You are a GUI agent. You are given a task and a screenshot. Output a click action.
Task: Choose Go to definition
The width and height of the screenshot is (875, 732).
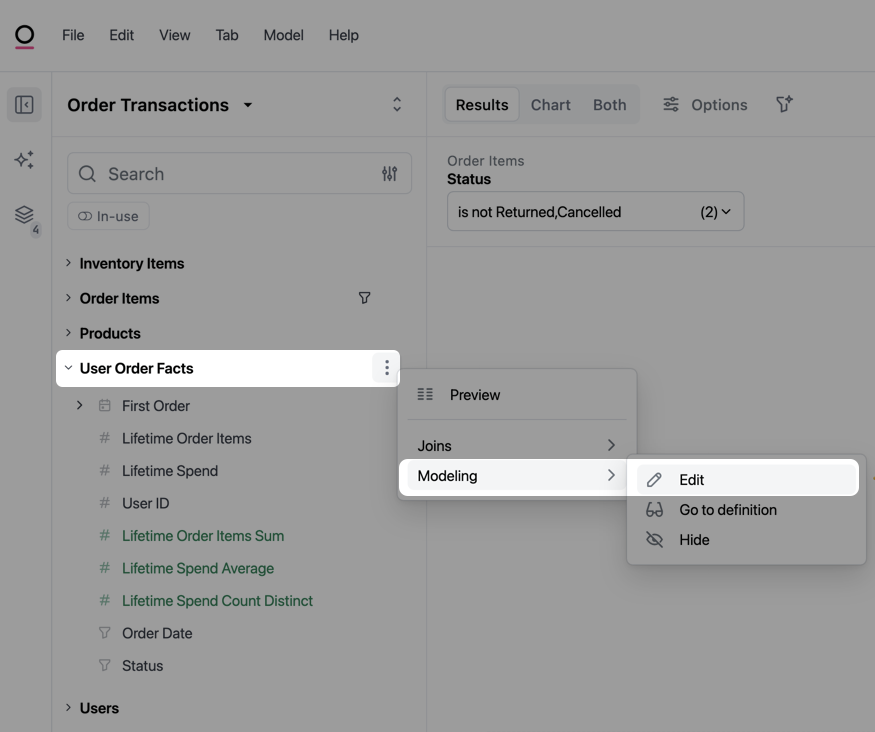(x=727, y=510)
